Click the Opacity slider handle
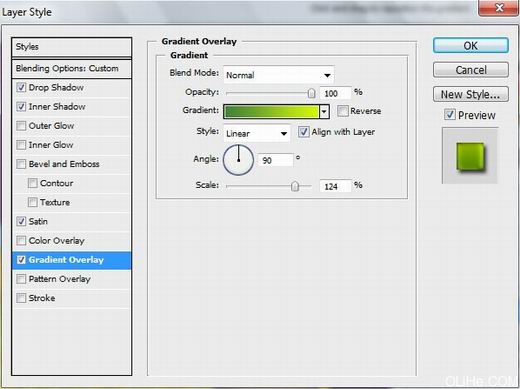This screenshot has width=520, height=389. 311,93
